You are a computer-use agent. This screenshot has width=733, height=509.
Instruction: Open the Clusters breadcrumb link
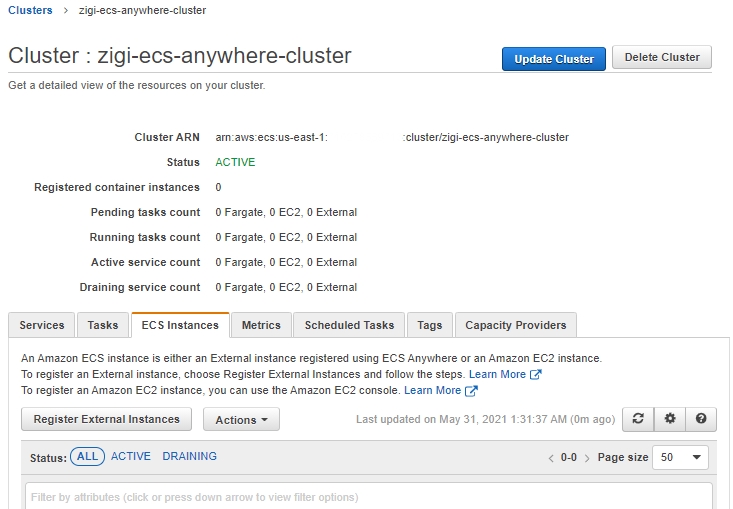[30, 10]
